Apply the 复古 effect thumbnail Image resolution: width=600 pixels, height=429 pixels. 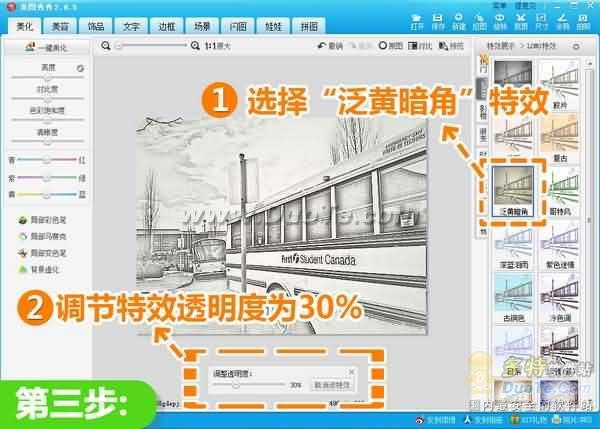tap(559, 139)
